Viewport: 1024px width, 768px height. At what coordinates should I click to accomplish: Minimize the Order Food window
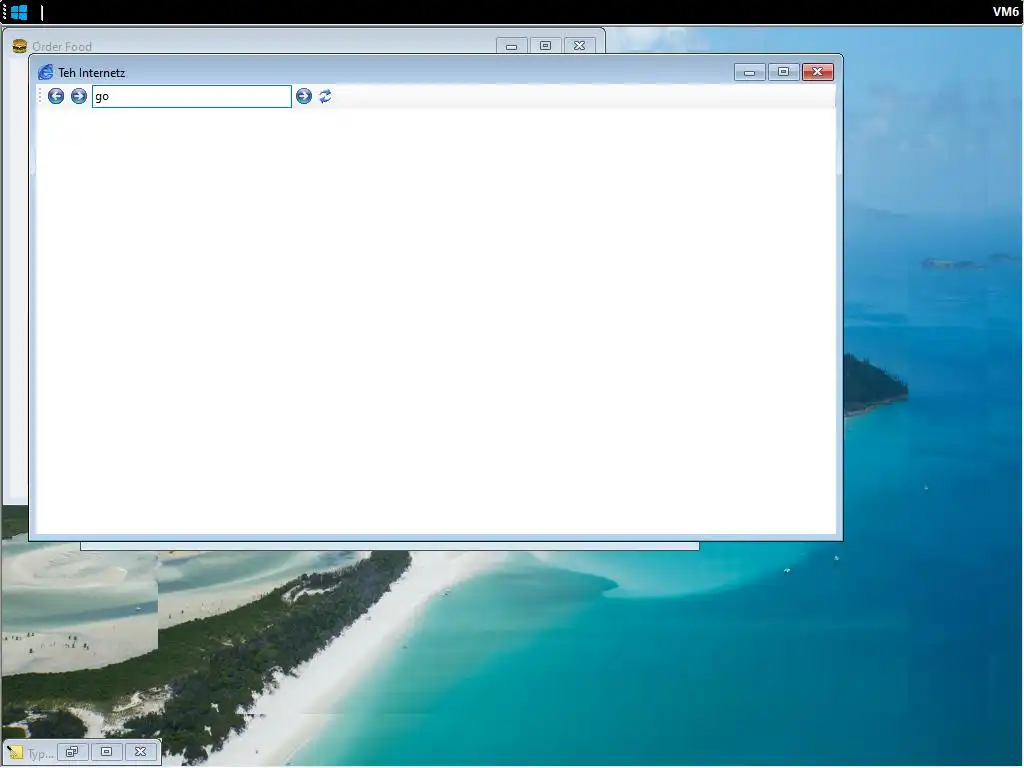click(x=511, y=46)
